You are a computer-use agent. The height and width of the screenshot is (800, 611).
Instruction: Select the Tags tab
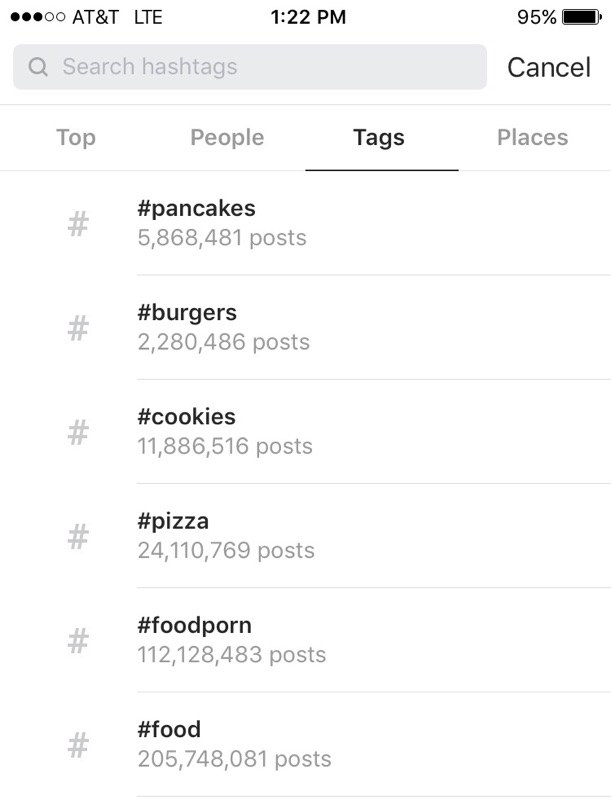click(x=379, y=138)
